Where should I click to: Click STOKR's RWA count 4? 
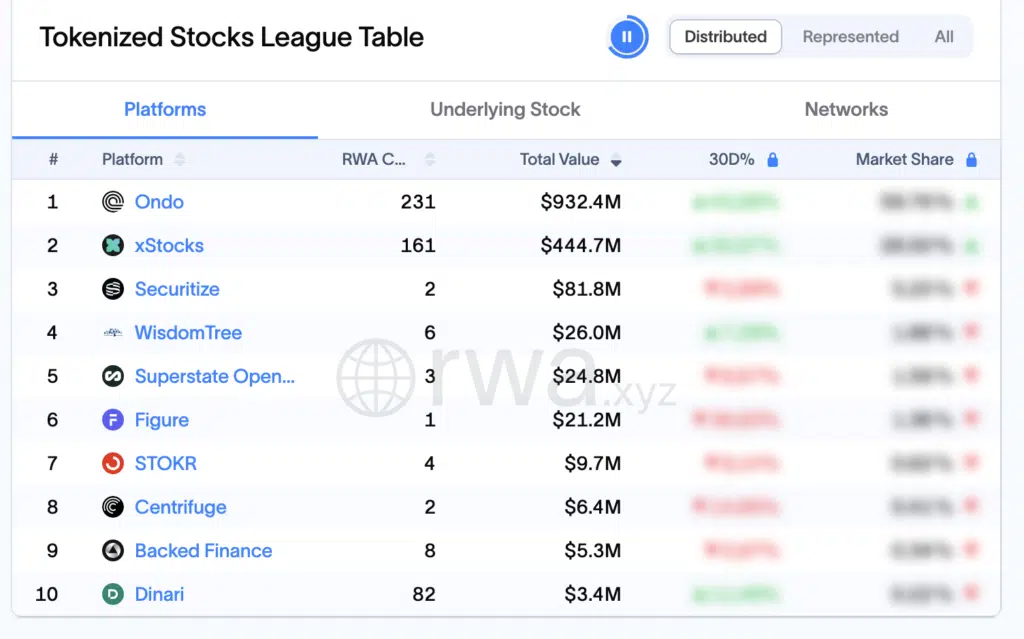(x=430, y=463)
